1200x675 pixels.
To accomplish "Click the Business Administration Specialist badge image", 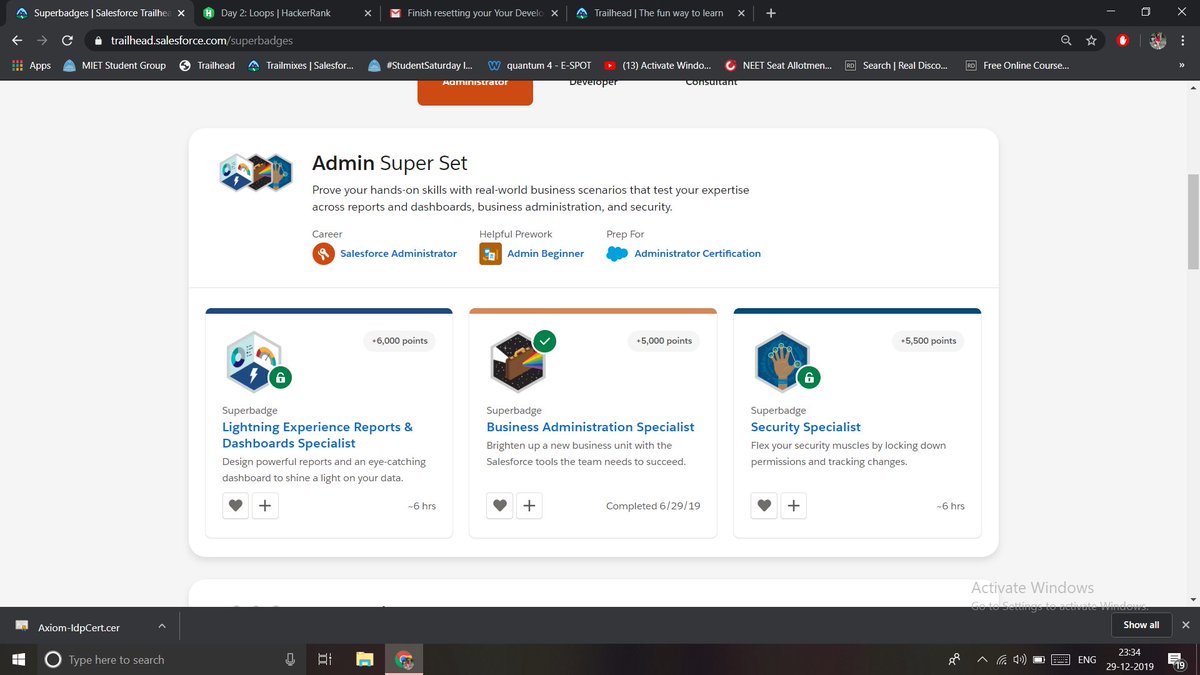I will [518, 362].
